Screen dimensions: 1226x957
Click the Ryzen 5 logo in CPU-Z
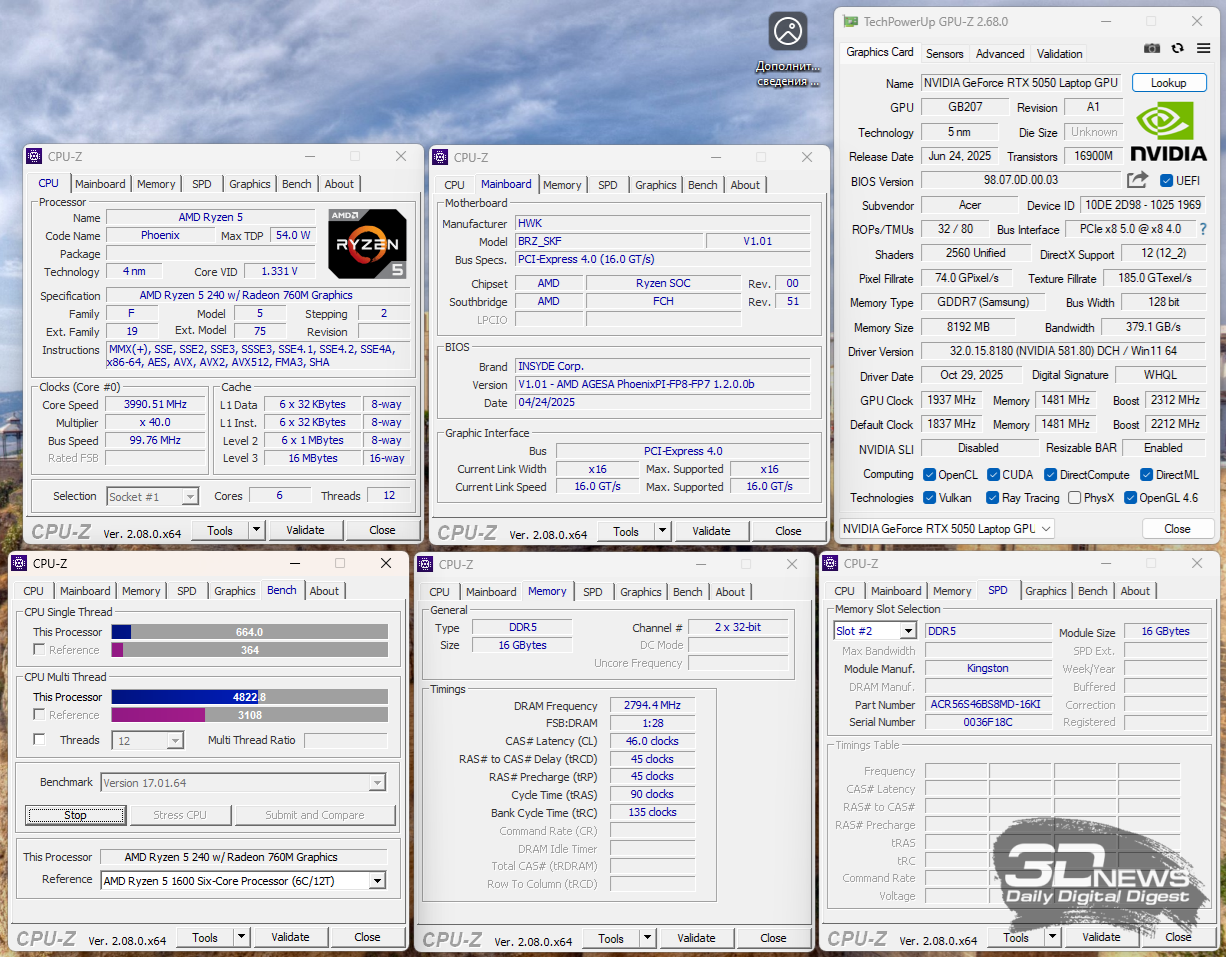(367, 243)
